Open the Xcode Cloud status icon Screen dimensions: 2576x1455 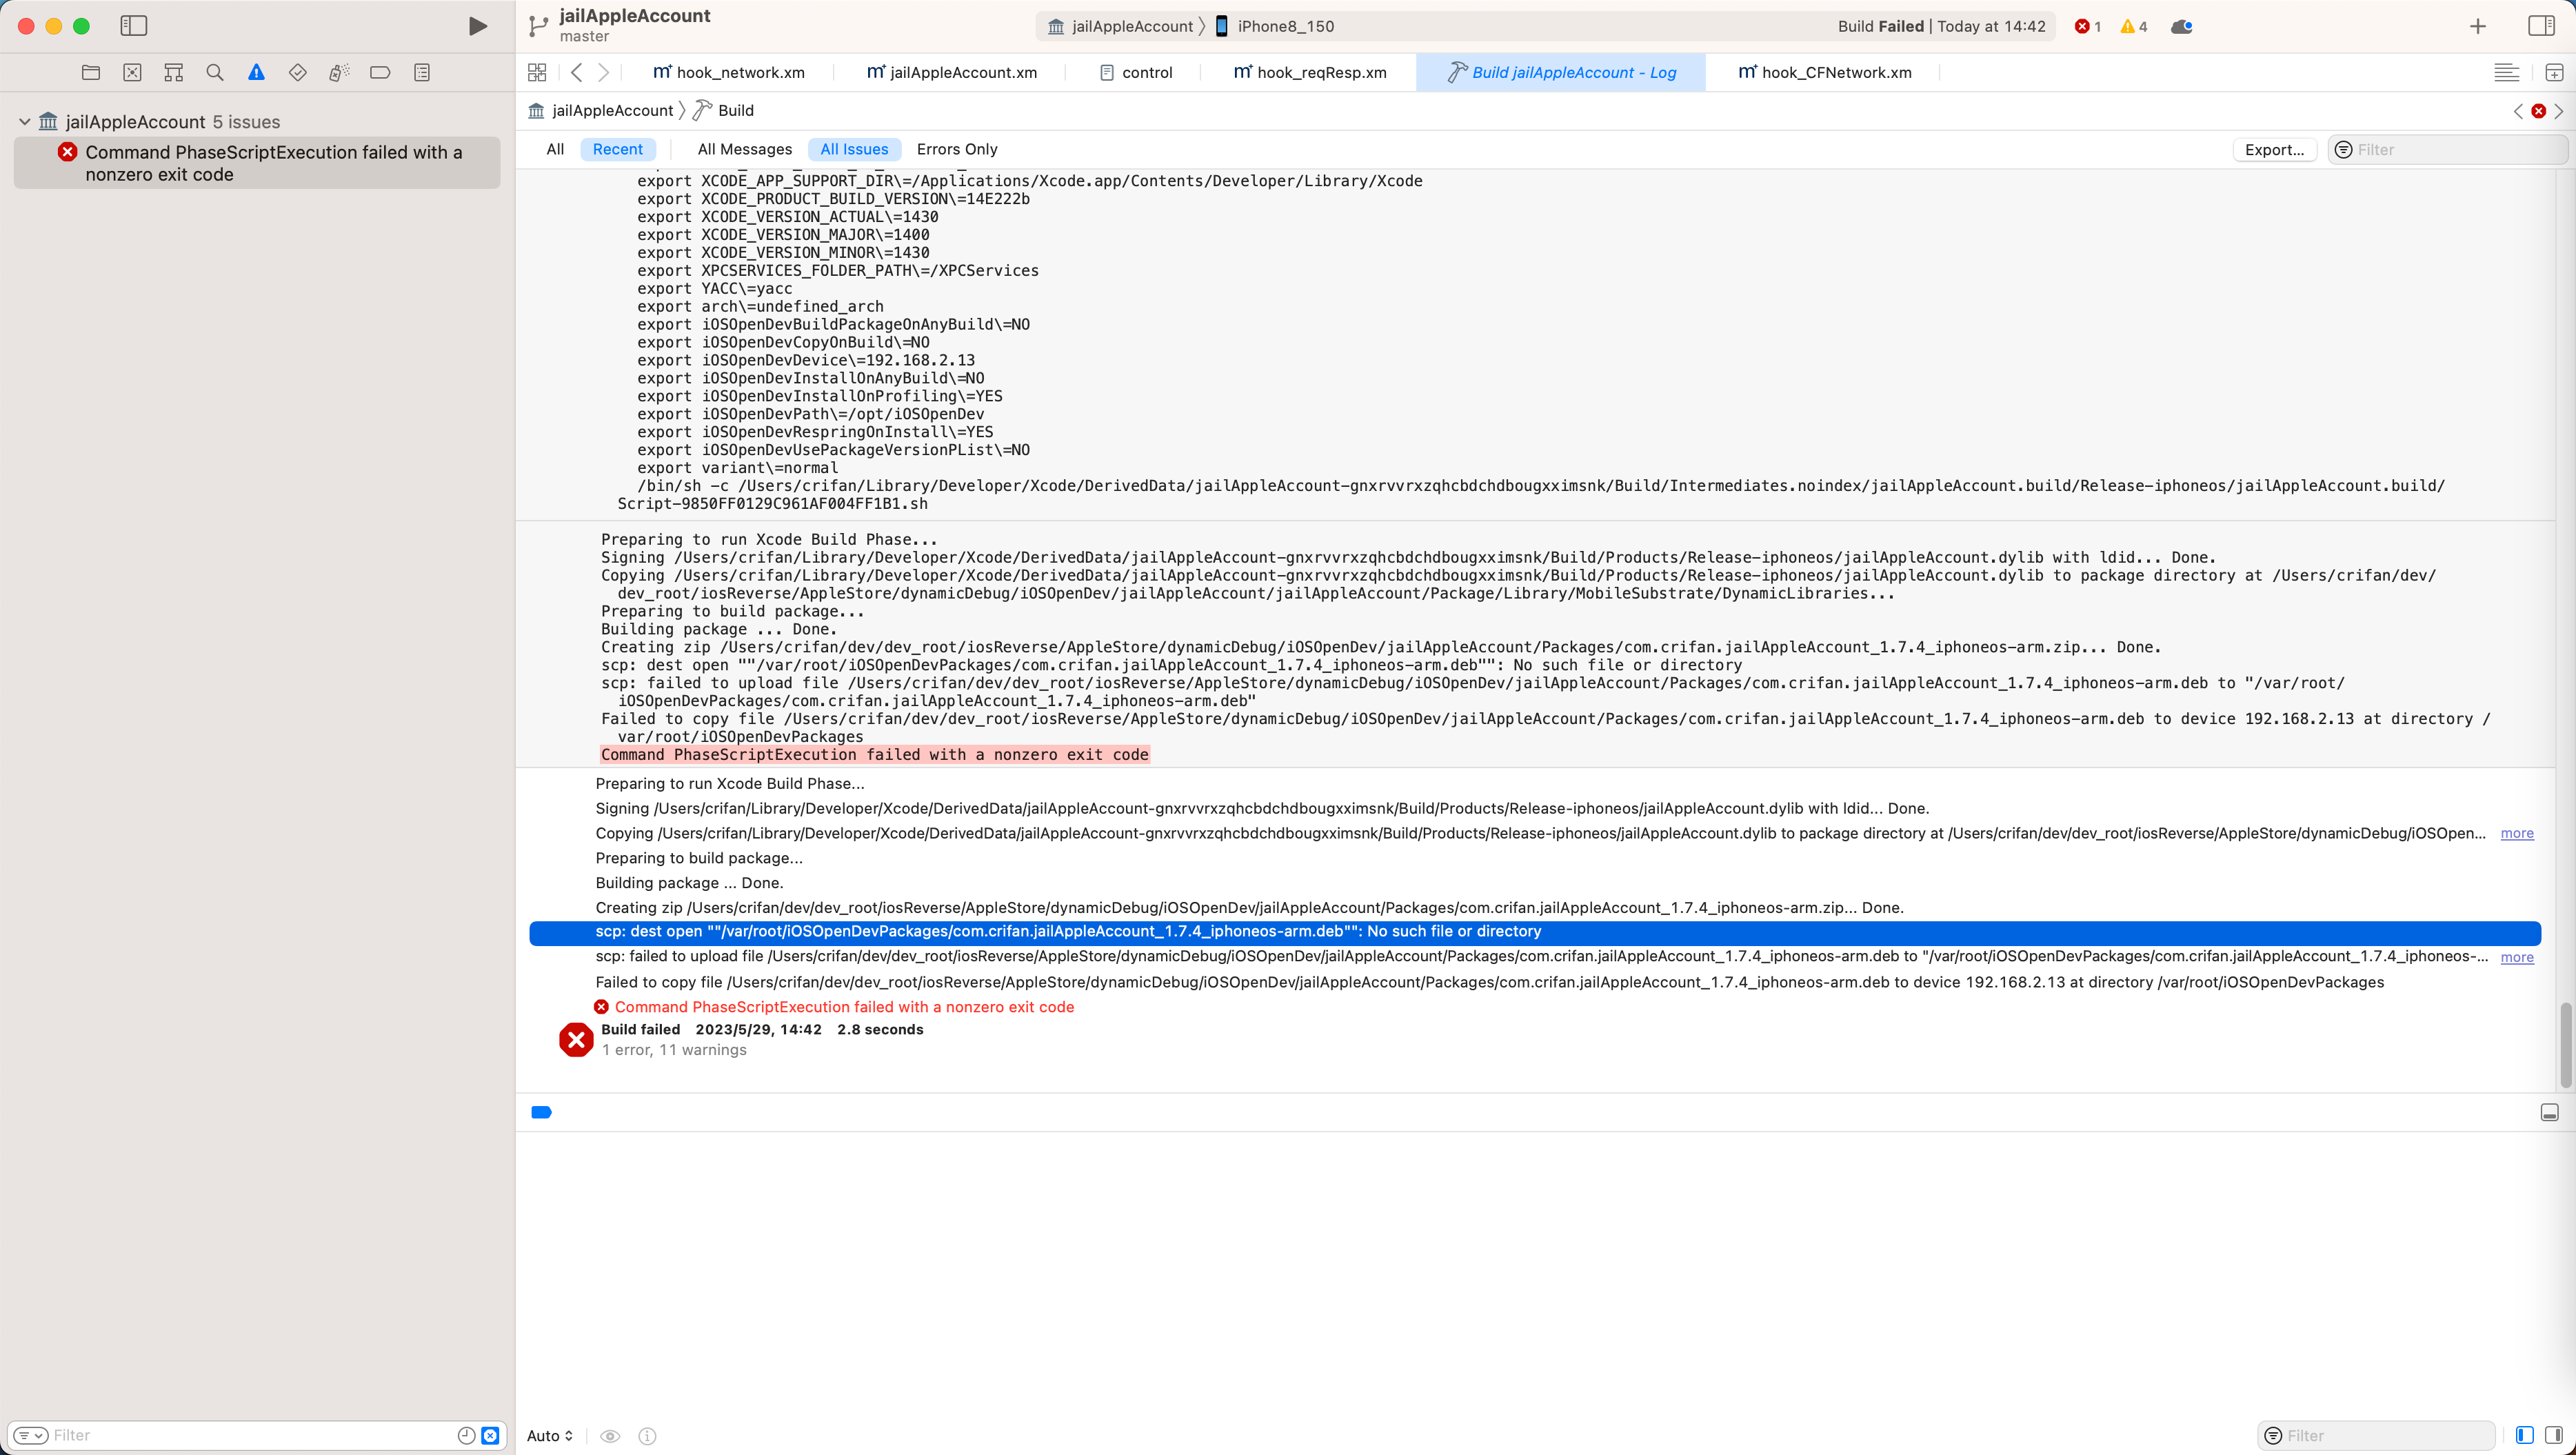2182,26
